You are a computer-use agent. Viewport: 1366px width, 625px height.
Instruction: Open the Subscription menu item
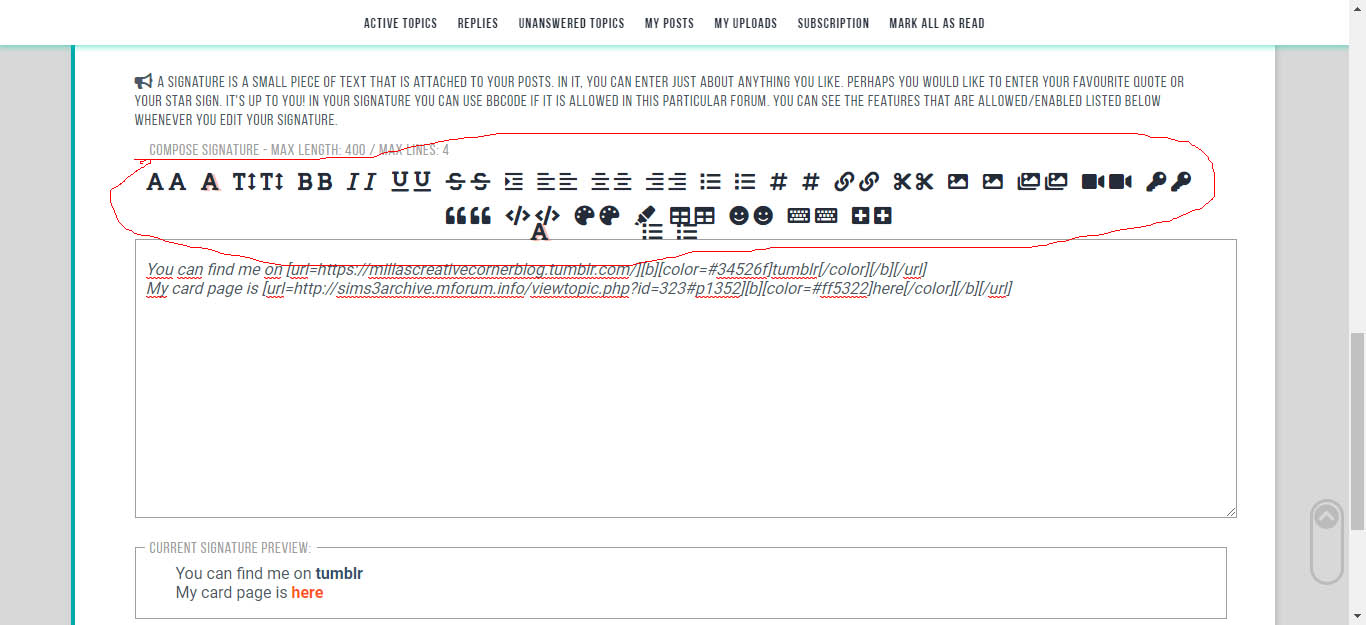[x=833, y=23]
